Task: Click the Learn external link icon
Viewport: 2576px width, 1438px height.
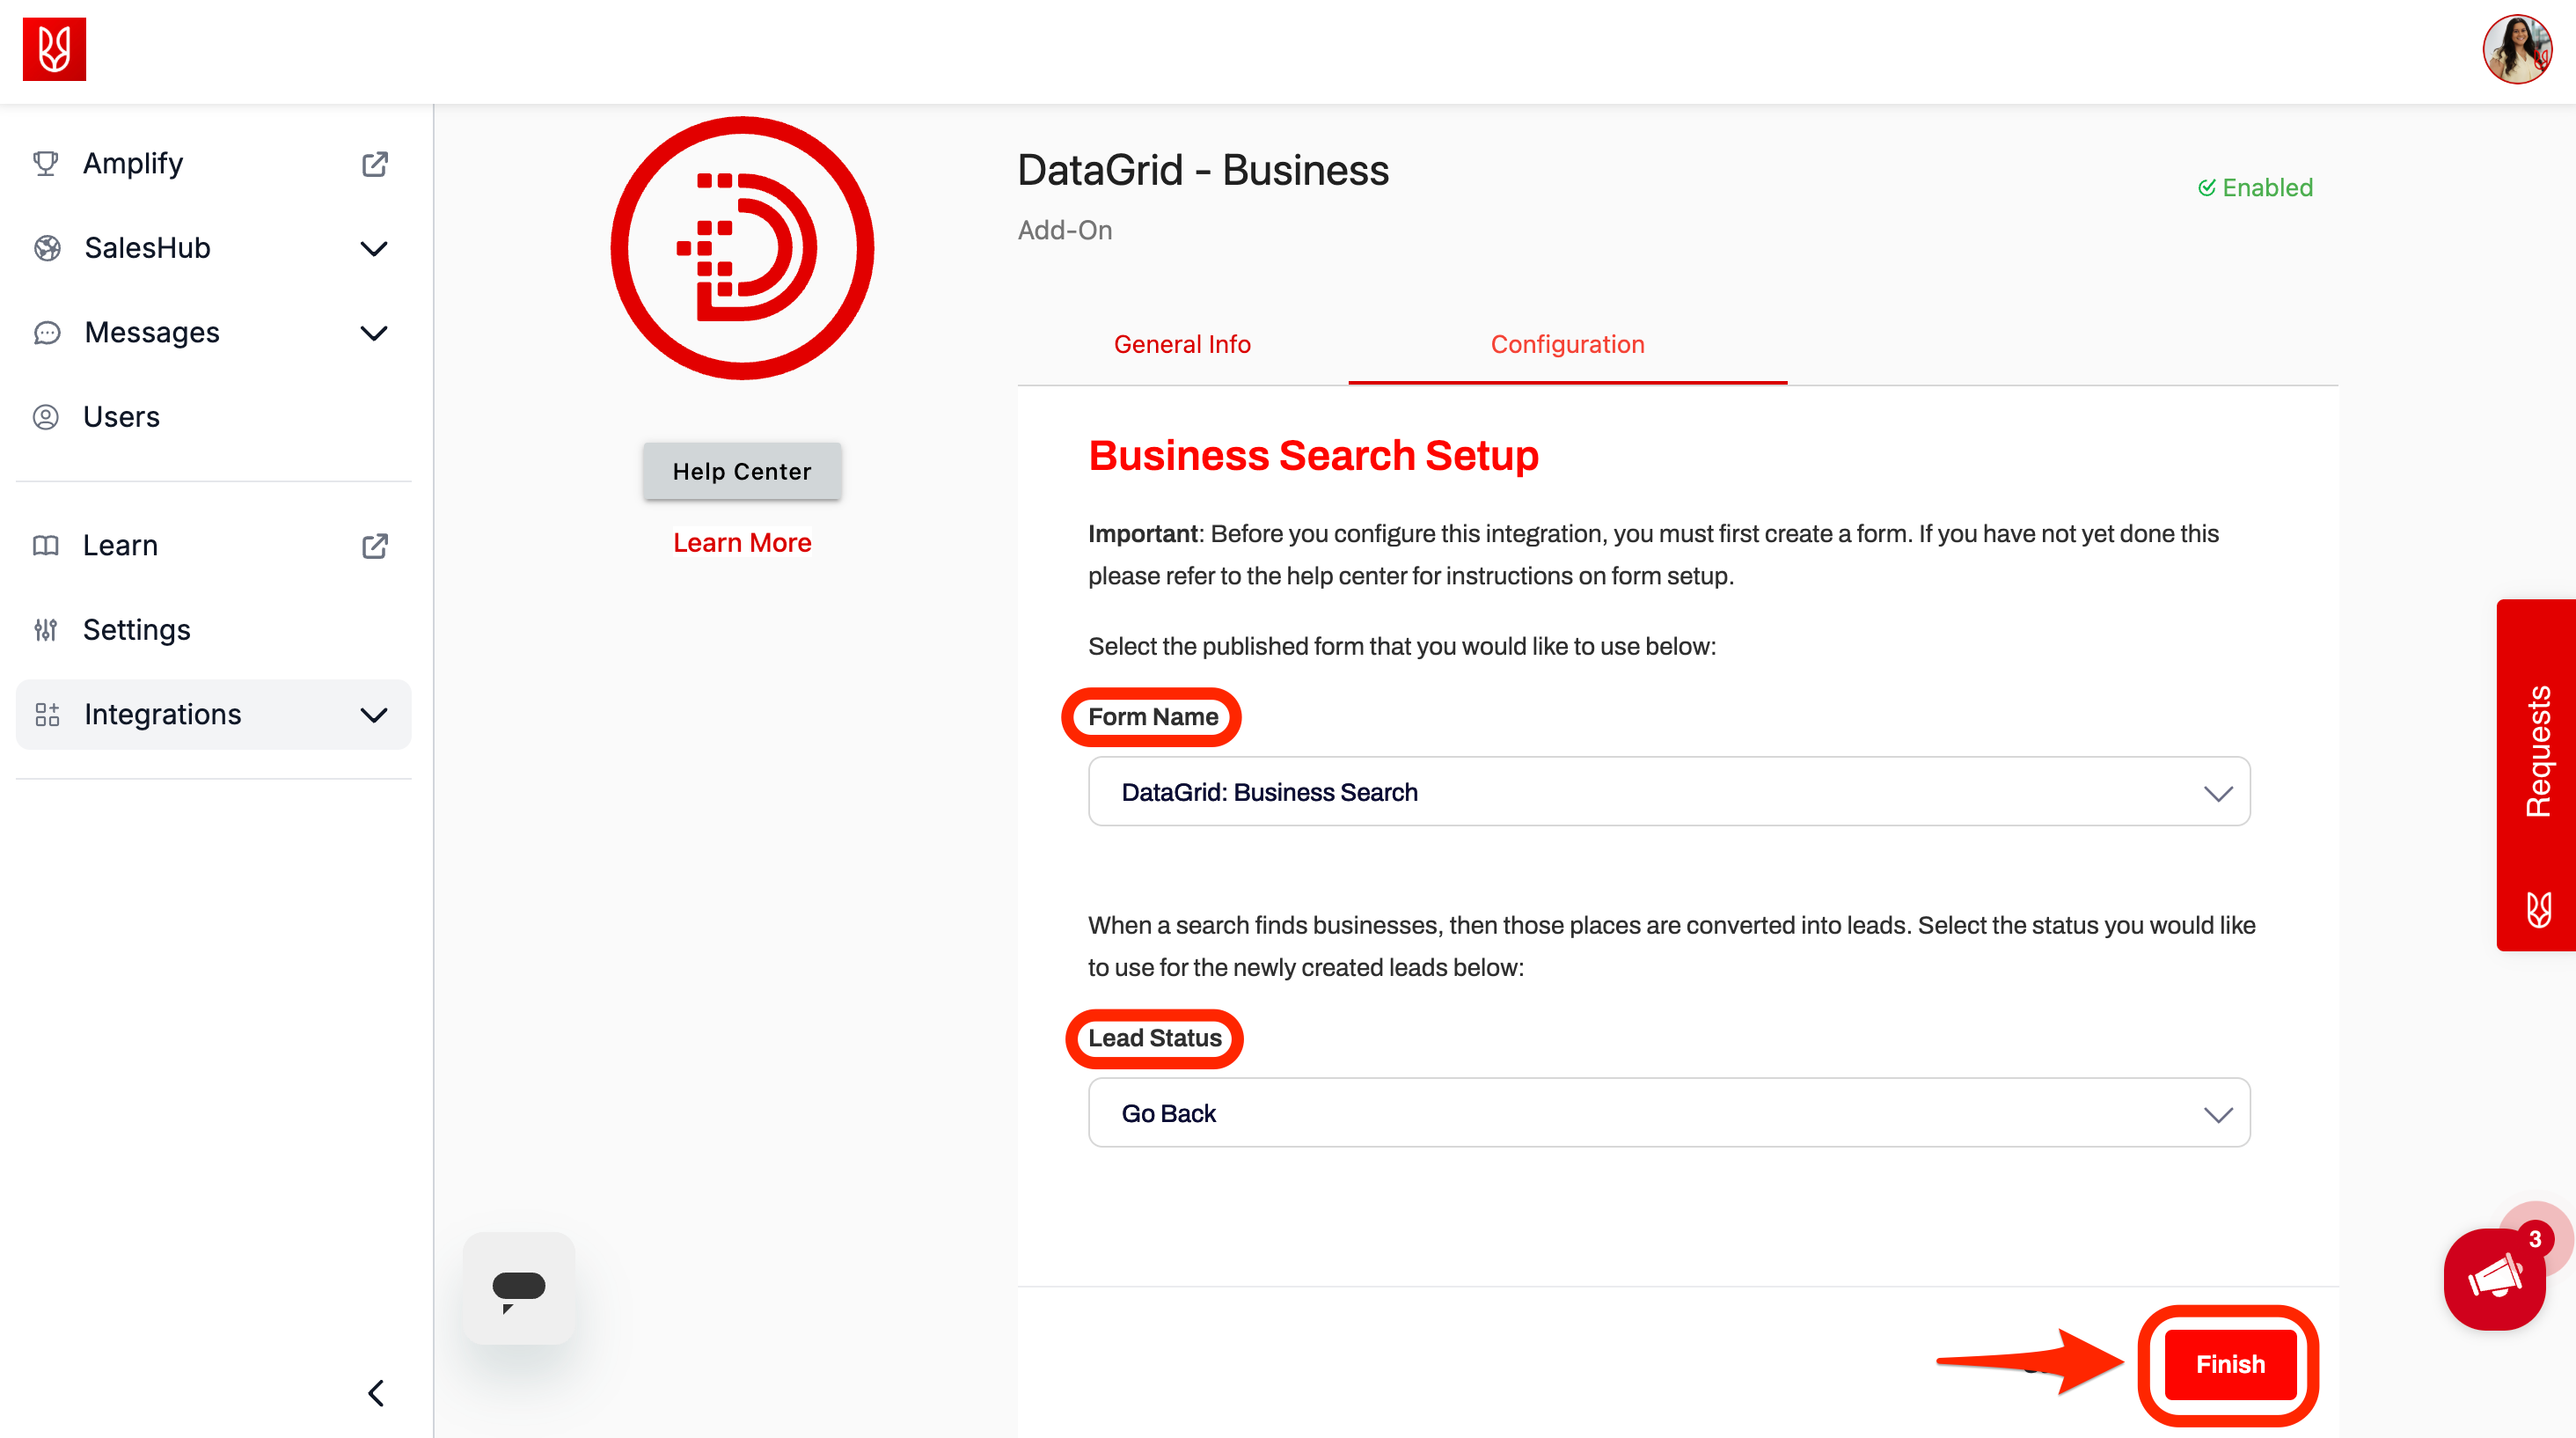Action: tap(374, 546)
